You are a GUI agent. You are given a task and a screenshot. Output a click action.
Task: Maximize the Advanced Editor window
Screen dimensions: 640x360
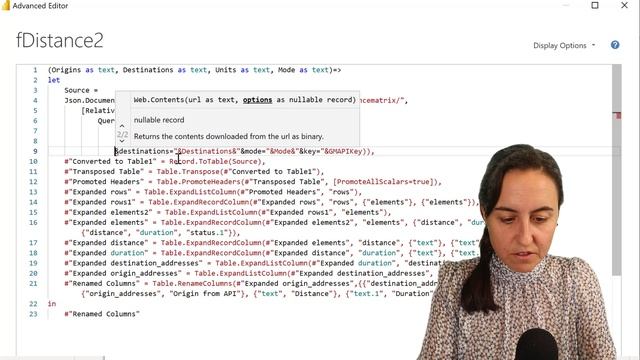coord(595,5)
